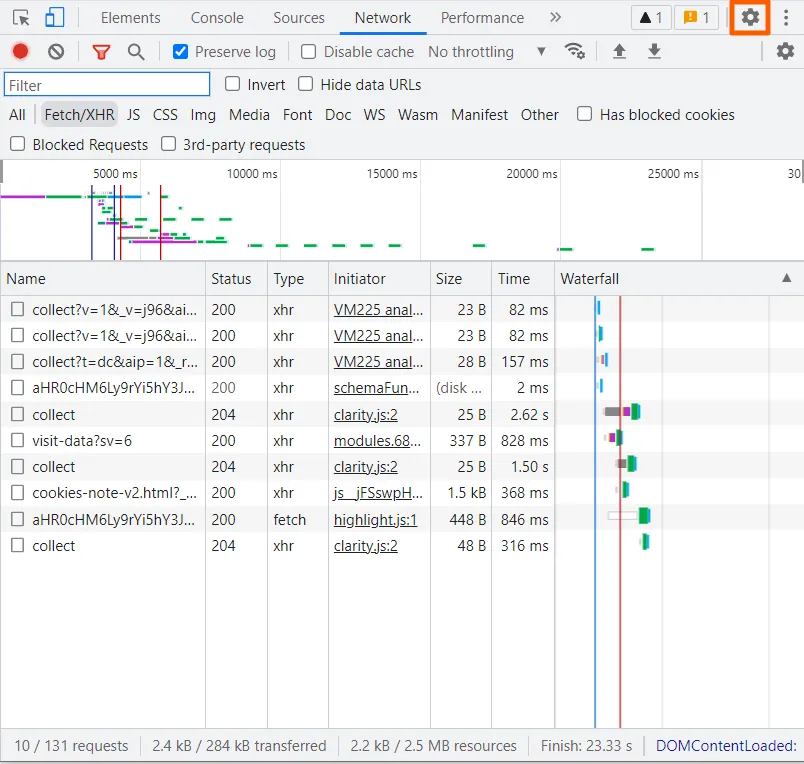Open initiator link js_jFSswpH...
This screenshot has height=764, width=804.
[378, 493]
